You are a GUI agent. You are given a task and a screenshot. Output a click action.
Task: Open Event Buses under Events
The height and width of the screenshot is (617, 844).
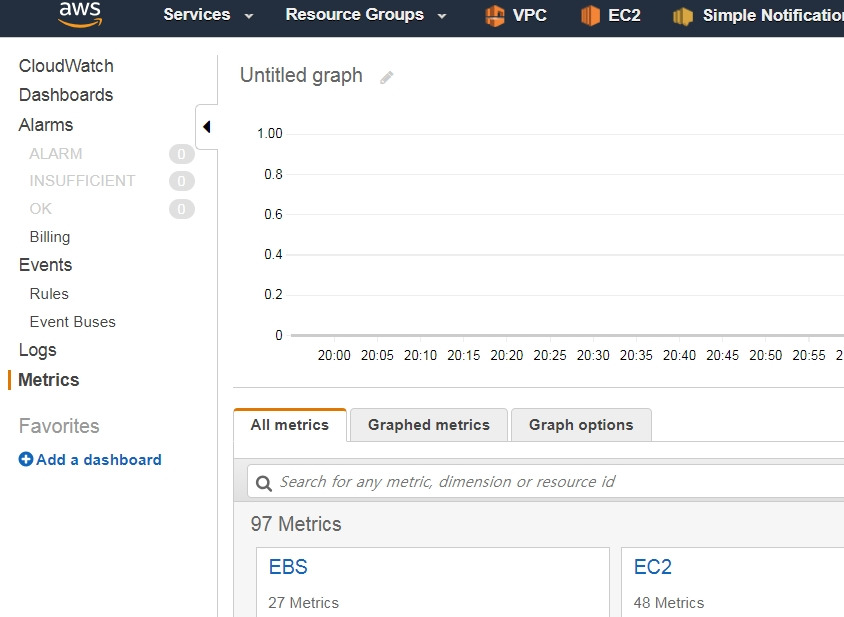pyautogui.click(x=73, y=322)
